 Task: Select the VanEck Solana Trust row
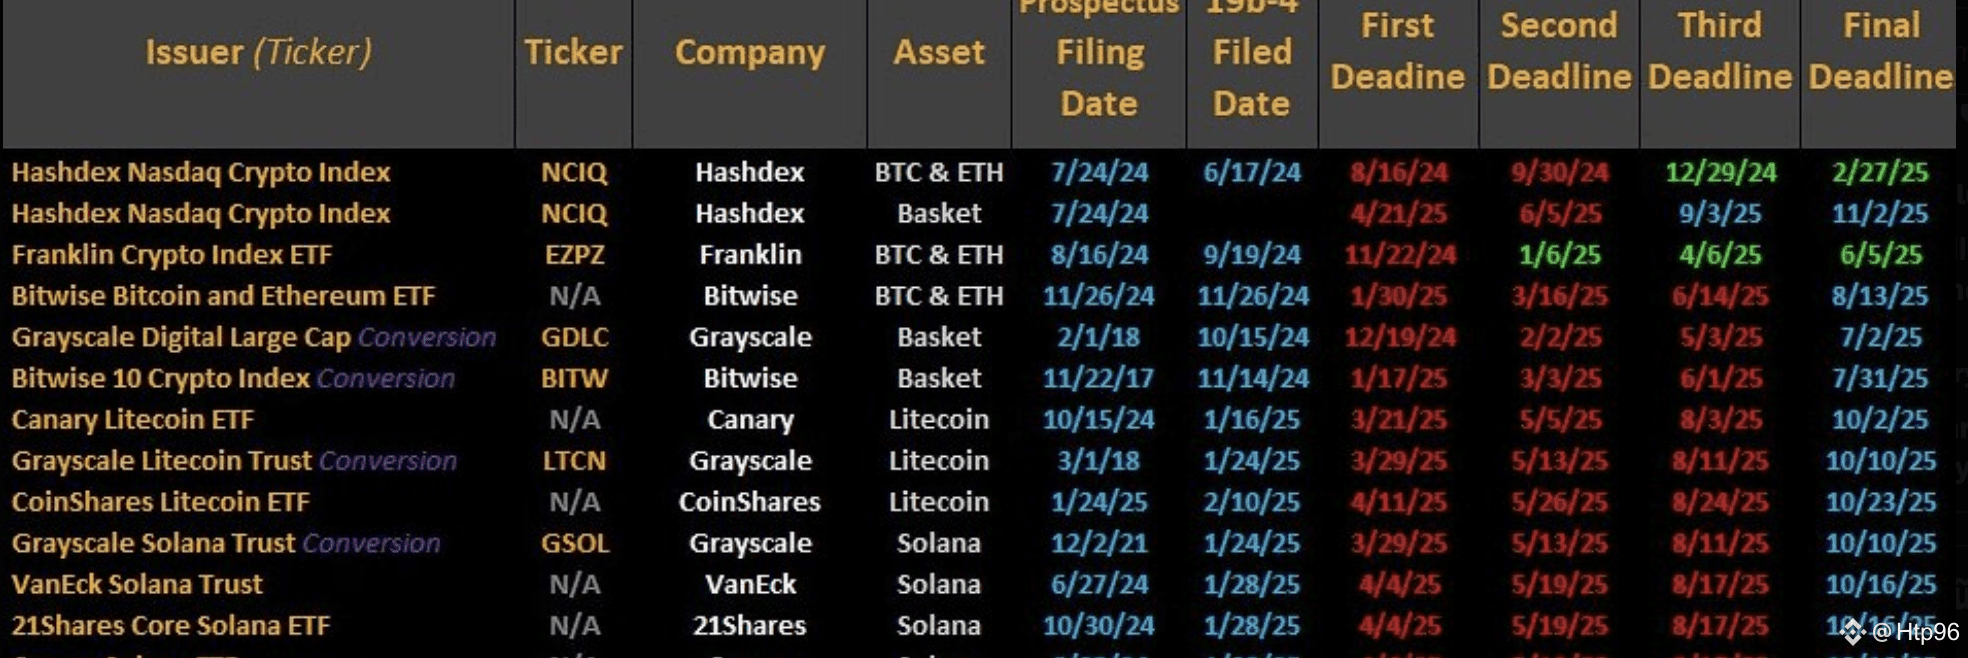980,584
